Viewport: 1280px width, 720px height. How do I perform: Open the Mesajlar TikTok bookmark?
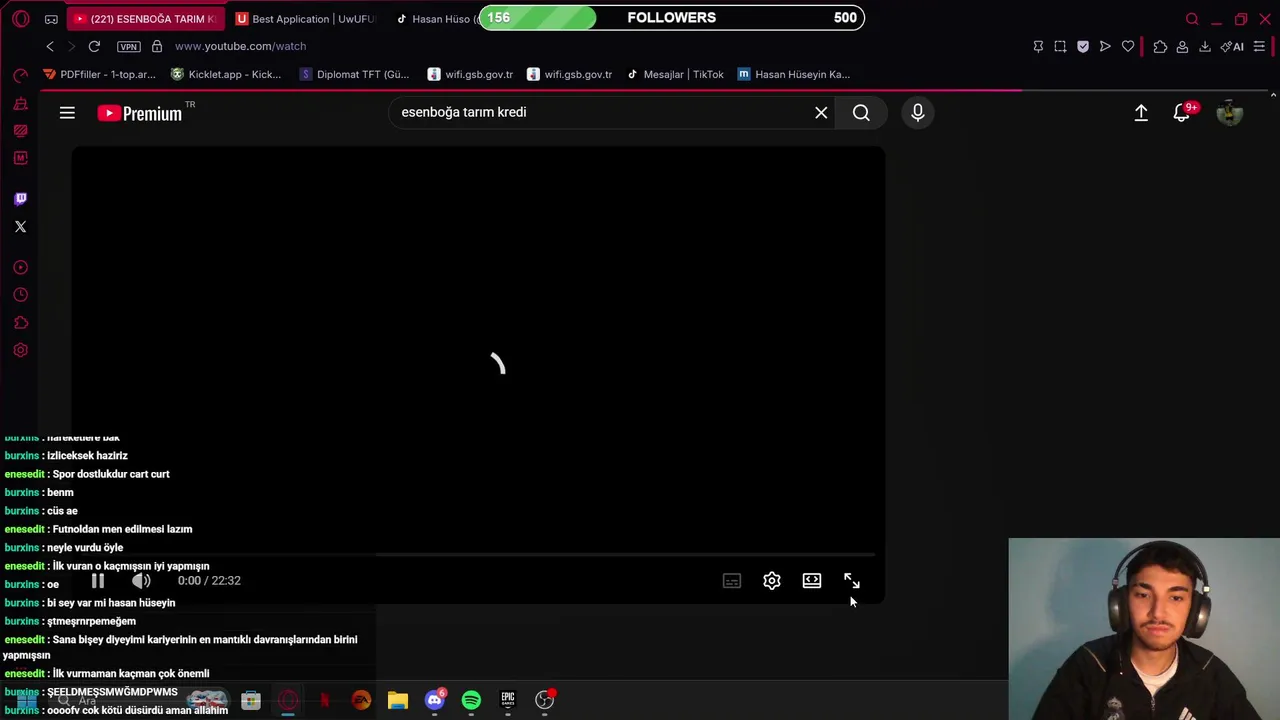pos(675,74)
